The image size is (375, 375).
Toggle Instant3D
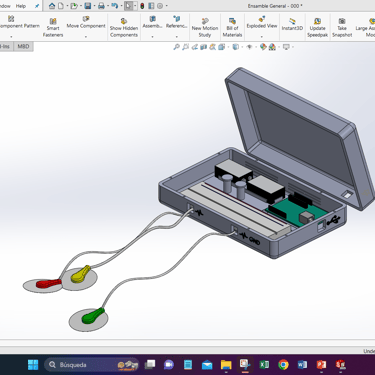(292, 24)
